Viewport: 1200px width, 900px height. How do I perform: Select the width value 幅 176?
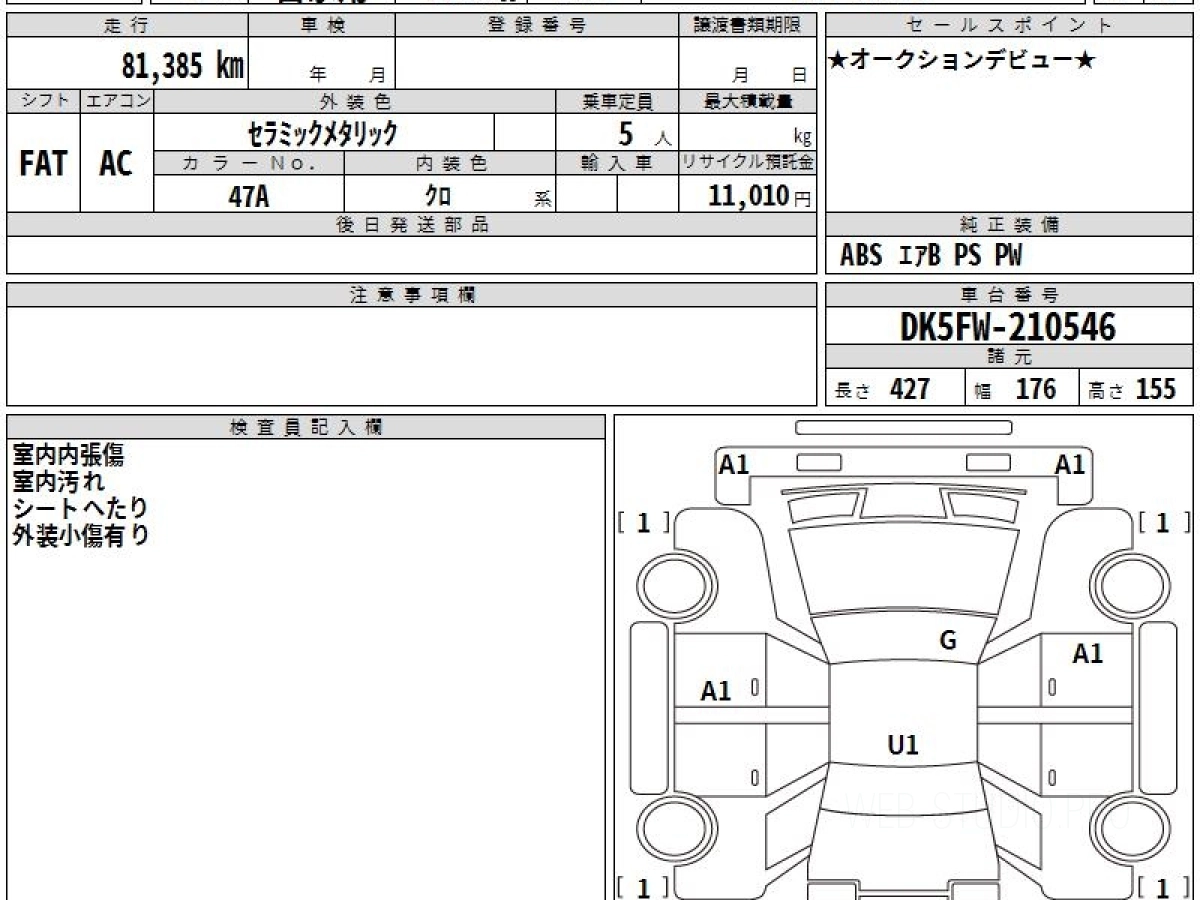pyautogui.click(x=1015, y=389)
